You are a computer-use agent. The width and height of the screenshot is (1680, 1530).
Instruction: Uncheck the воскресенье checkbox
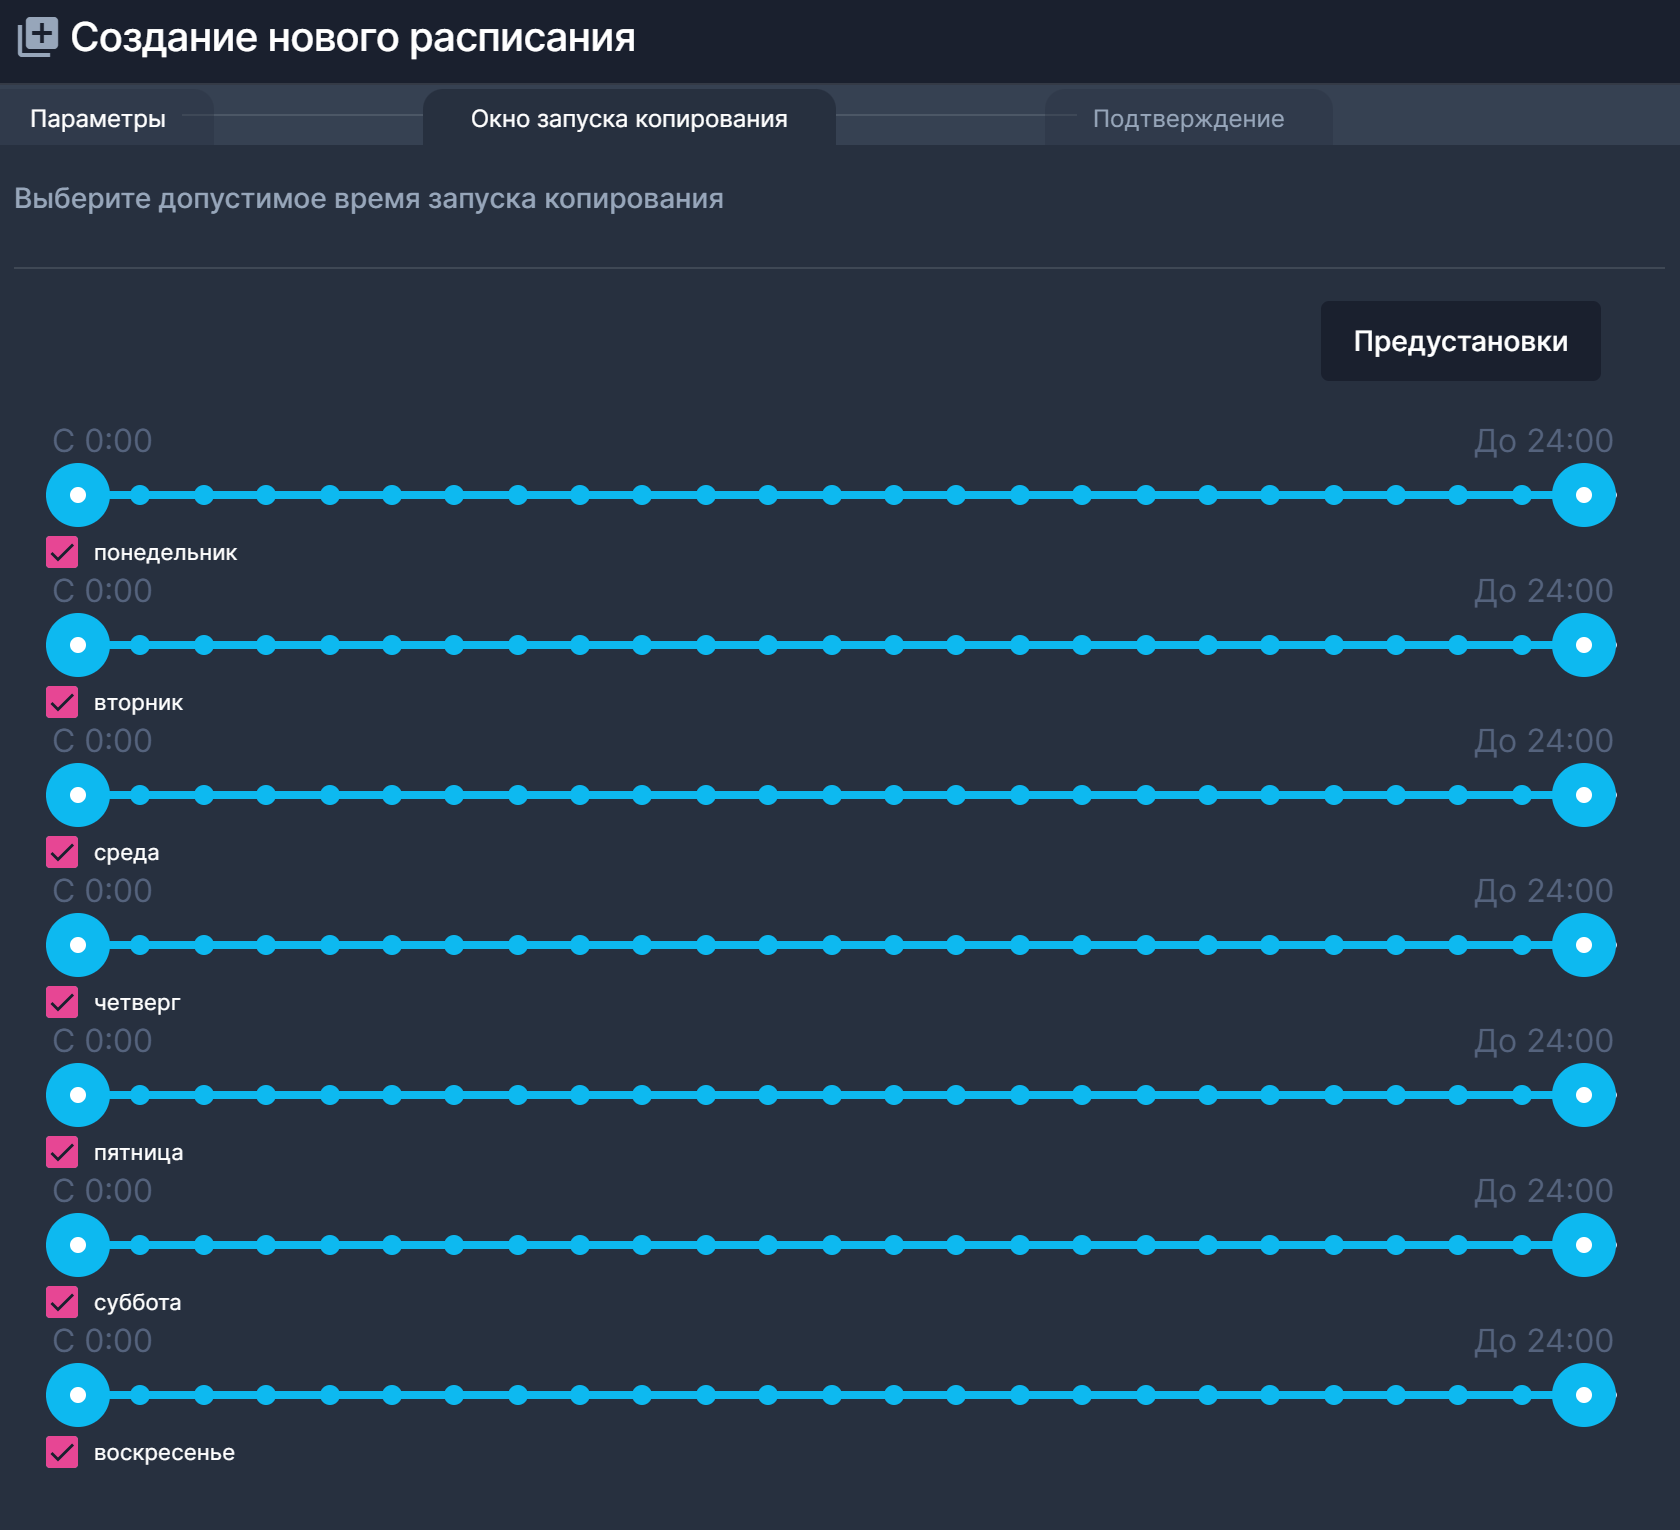coord(61,1453)
